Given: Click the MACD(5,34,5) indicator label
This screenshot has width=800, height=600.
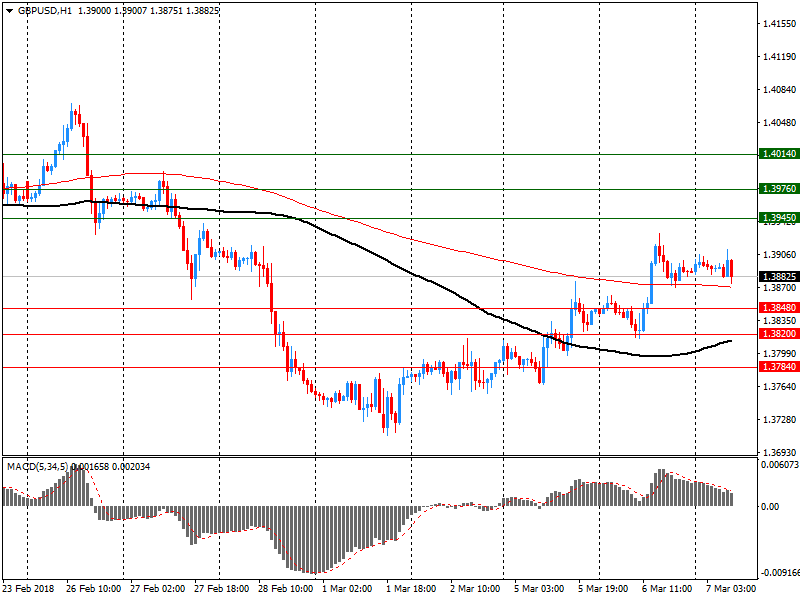Looking at the screenshot, I should pos(38,466).
